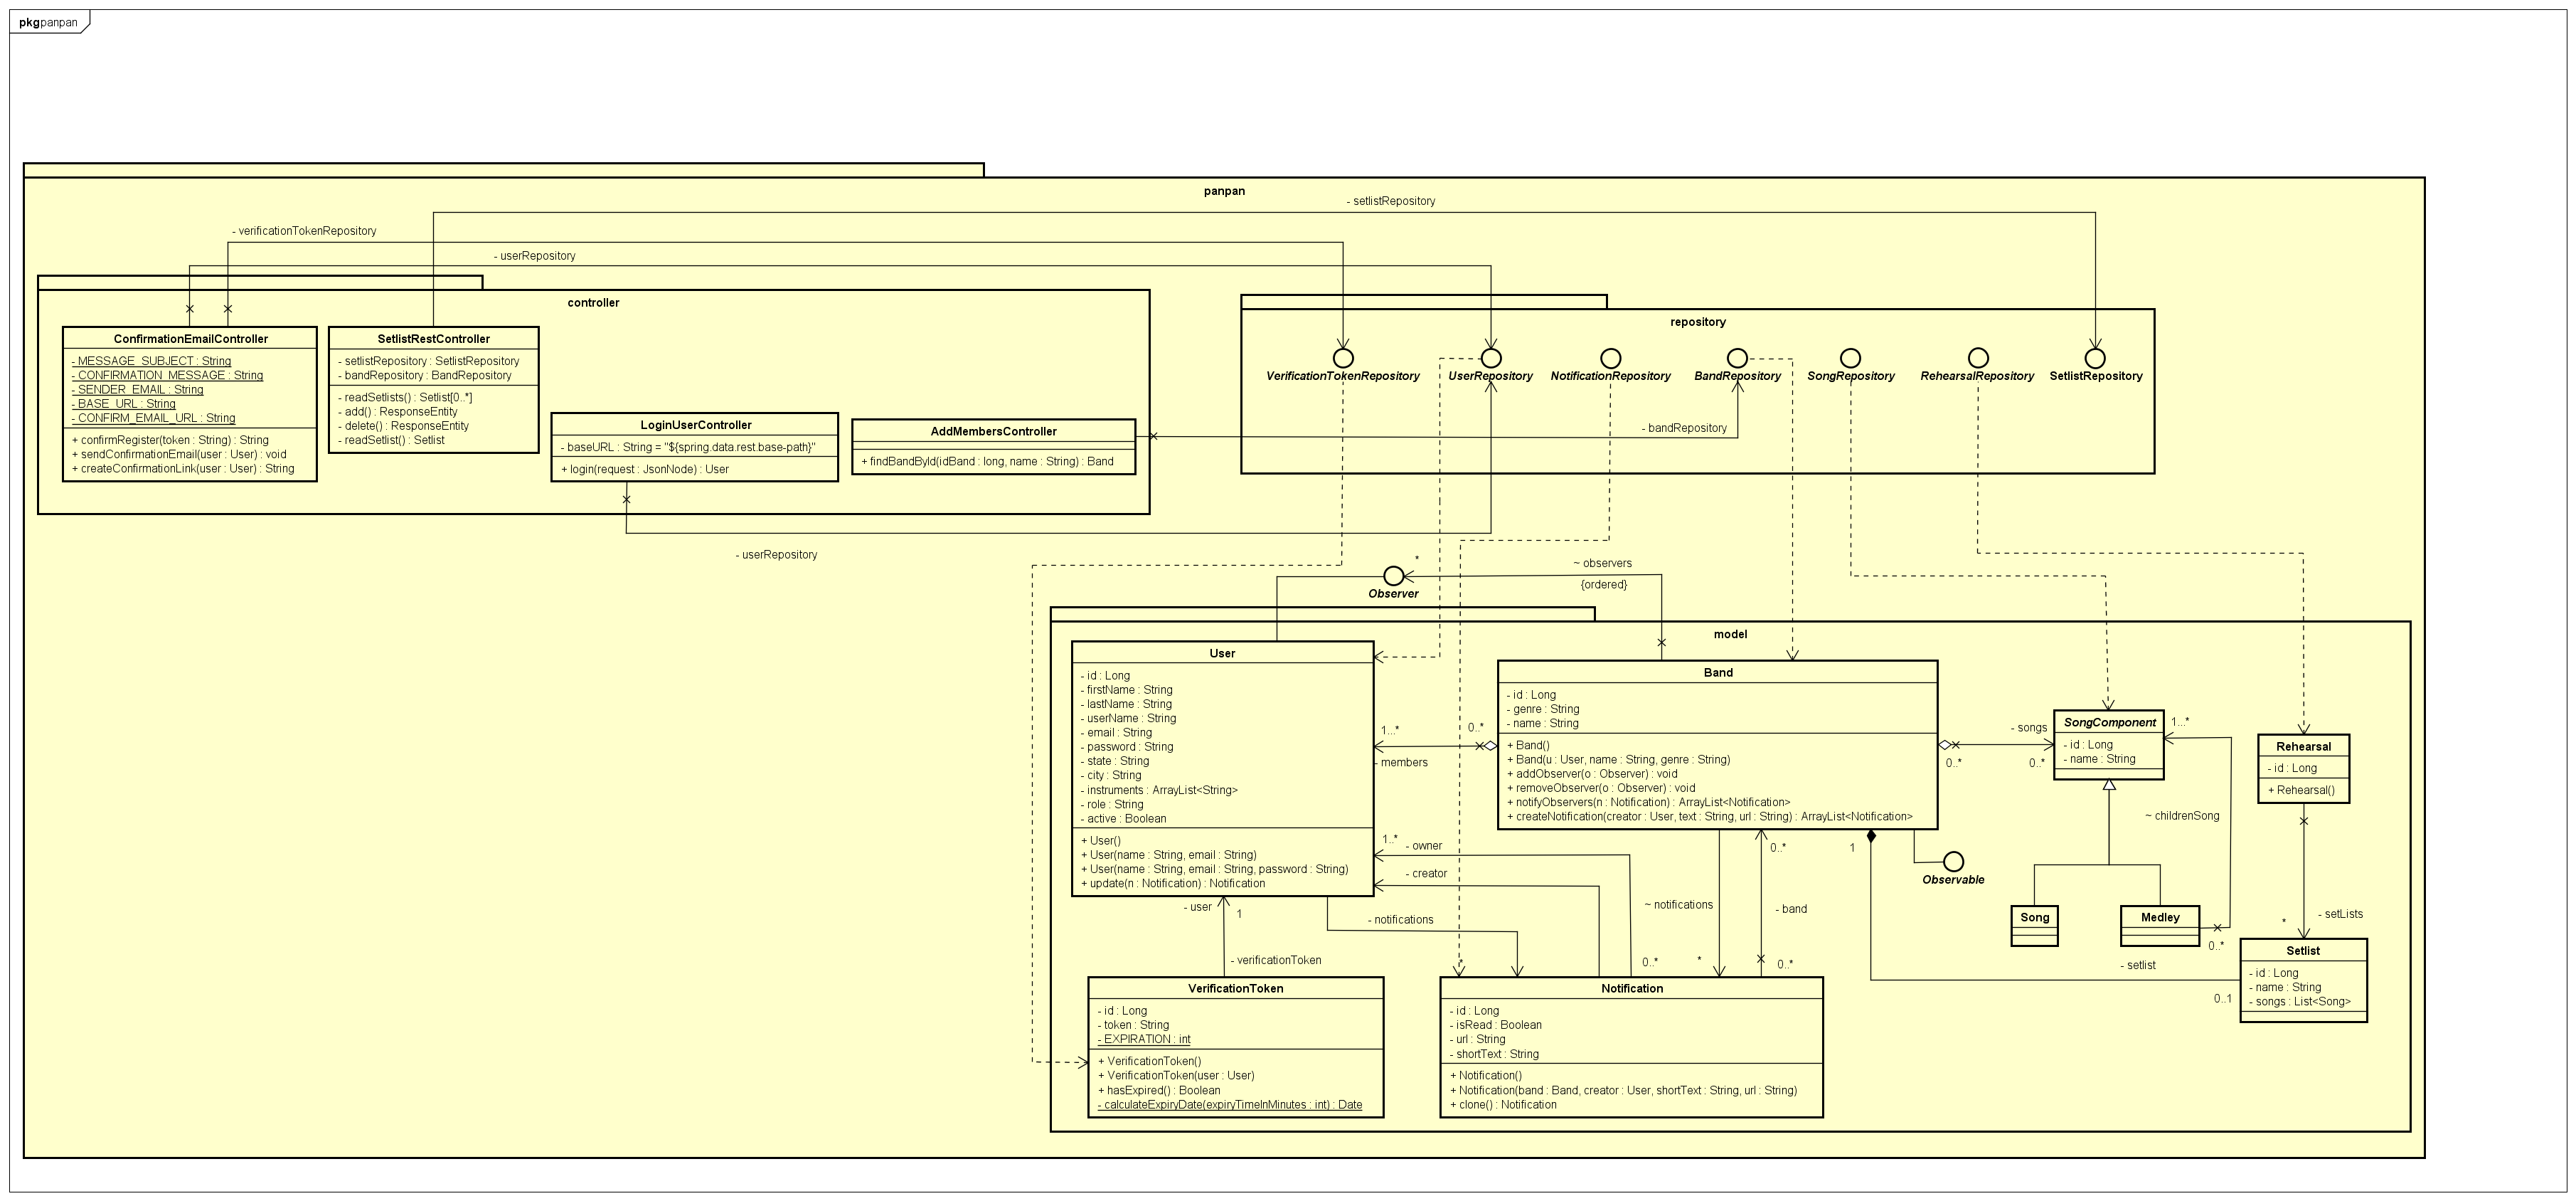Select the Observer interface circle

click(x=1393, y=576)
